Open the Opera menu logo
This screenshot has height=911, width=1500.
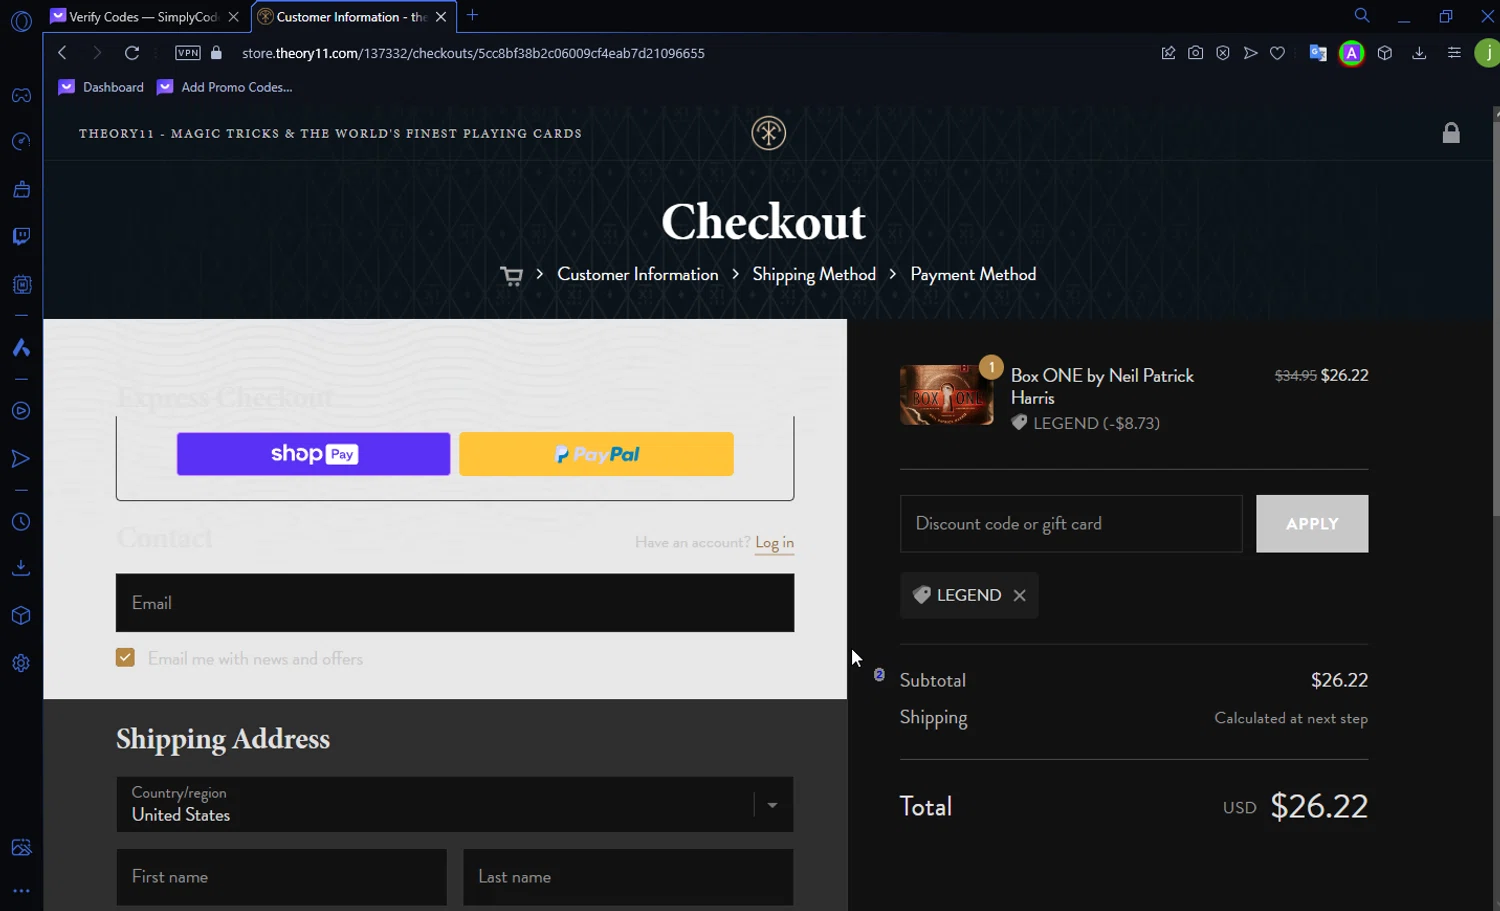(x=21, y=21)
